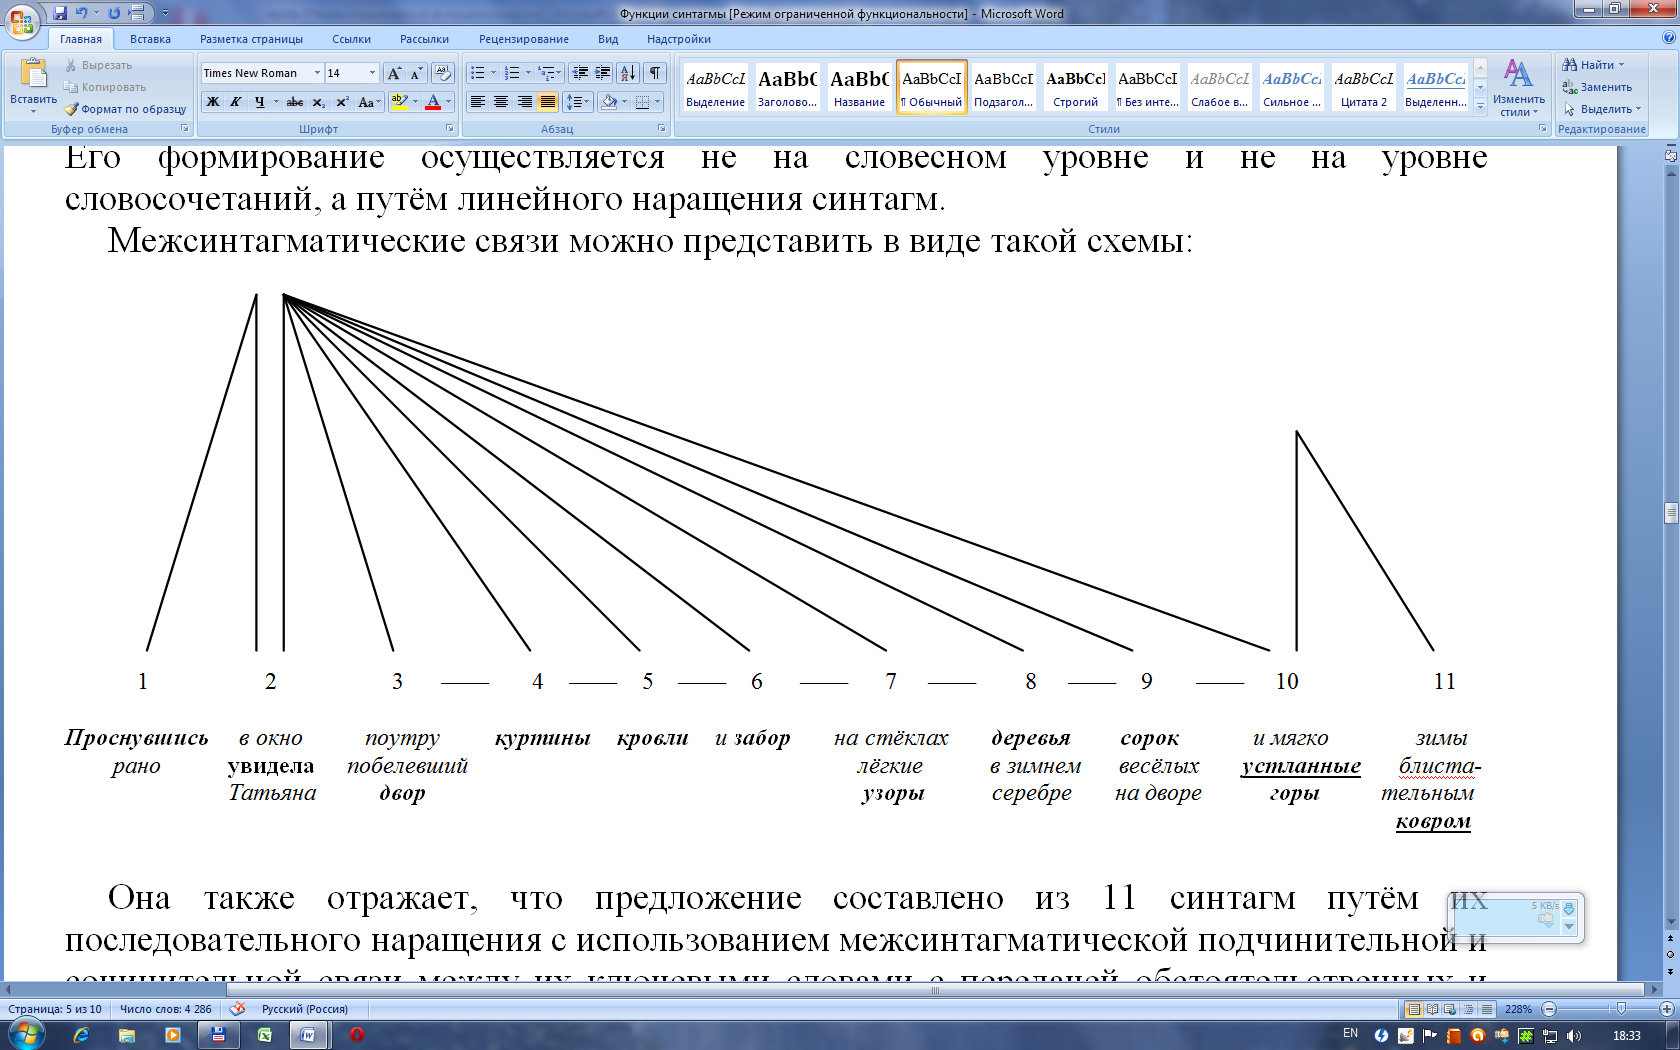1680x1050 pixels.
Task: Click numbered list icon
Action: (x=512, y=73)
